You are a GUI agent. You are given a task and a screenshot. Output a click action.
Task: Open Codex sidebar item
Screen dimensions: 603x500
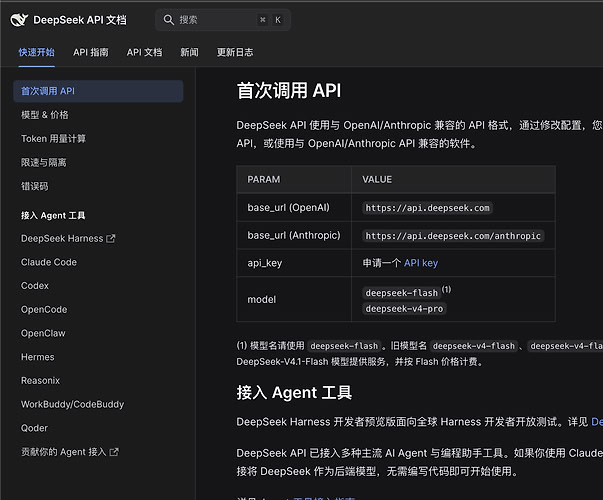click(x=35, y=286)
